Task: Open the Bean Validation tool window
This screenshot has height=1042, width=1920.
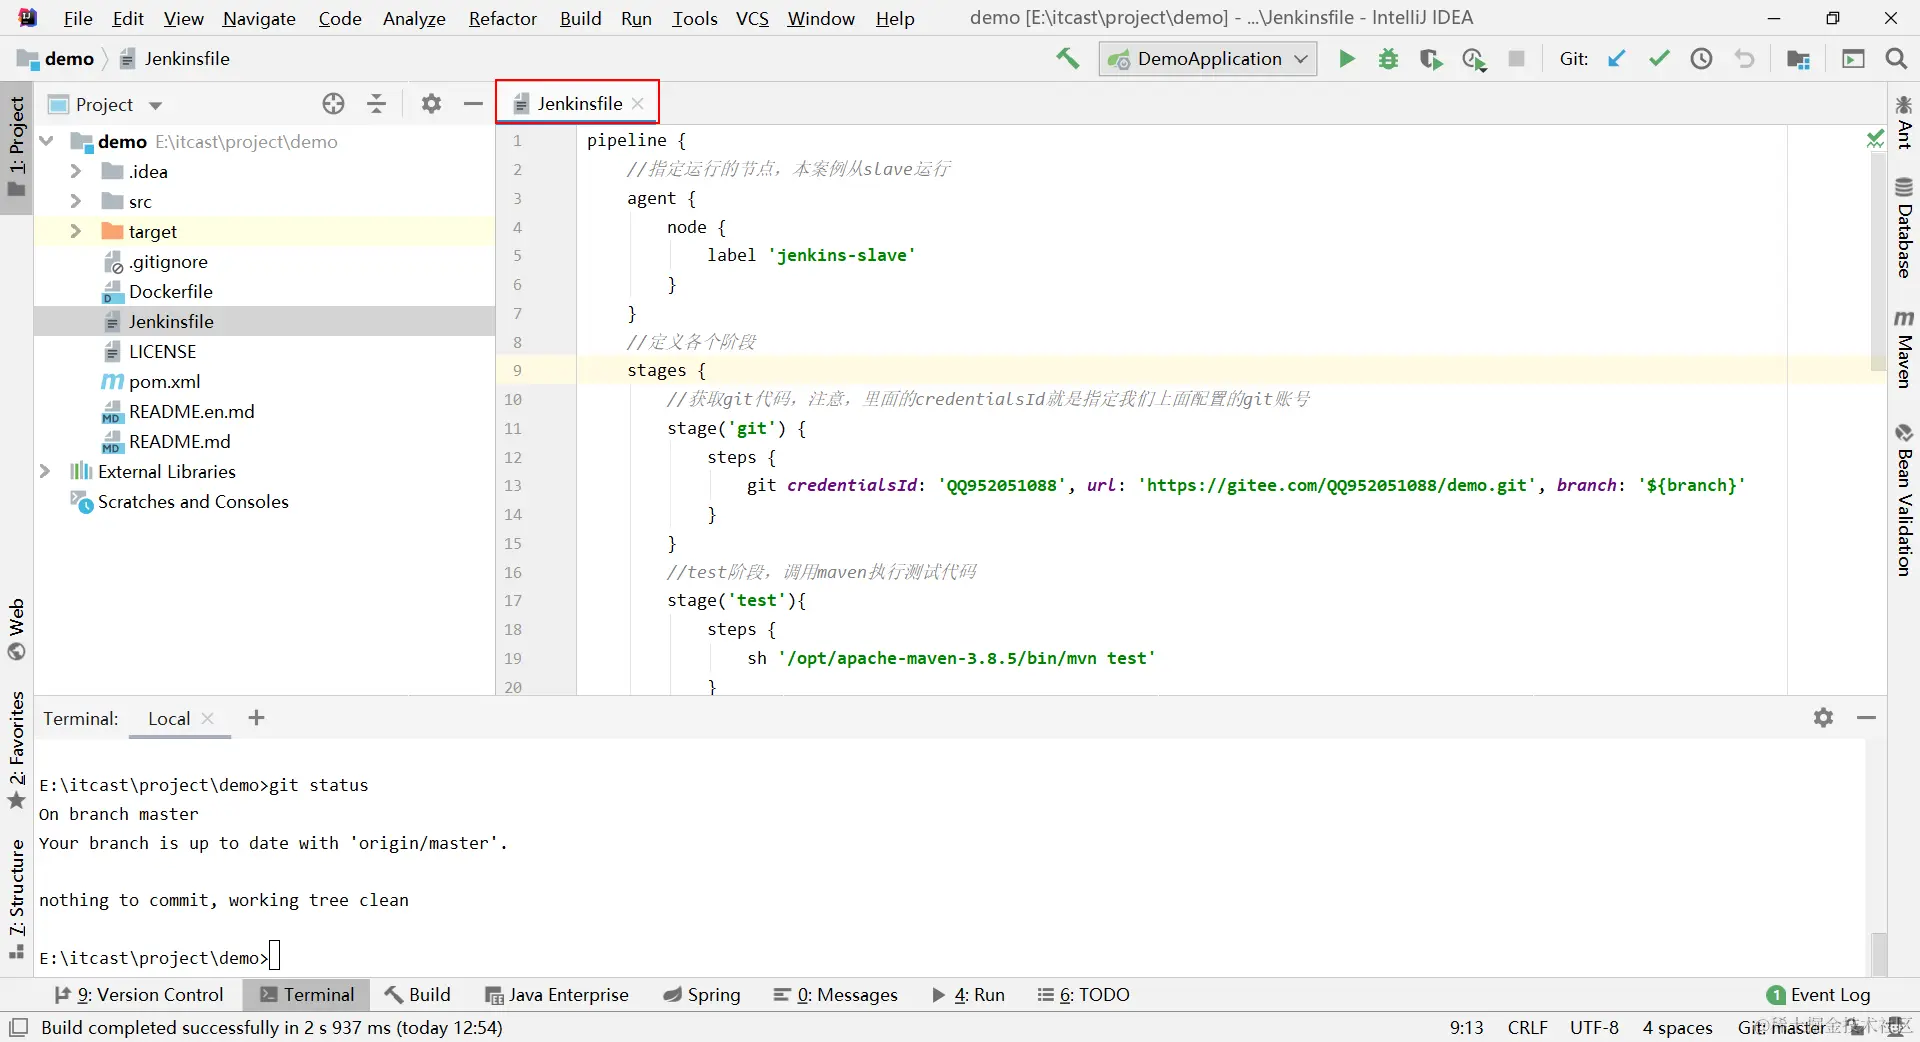Action: point(1904,499)
